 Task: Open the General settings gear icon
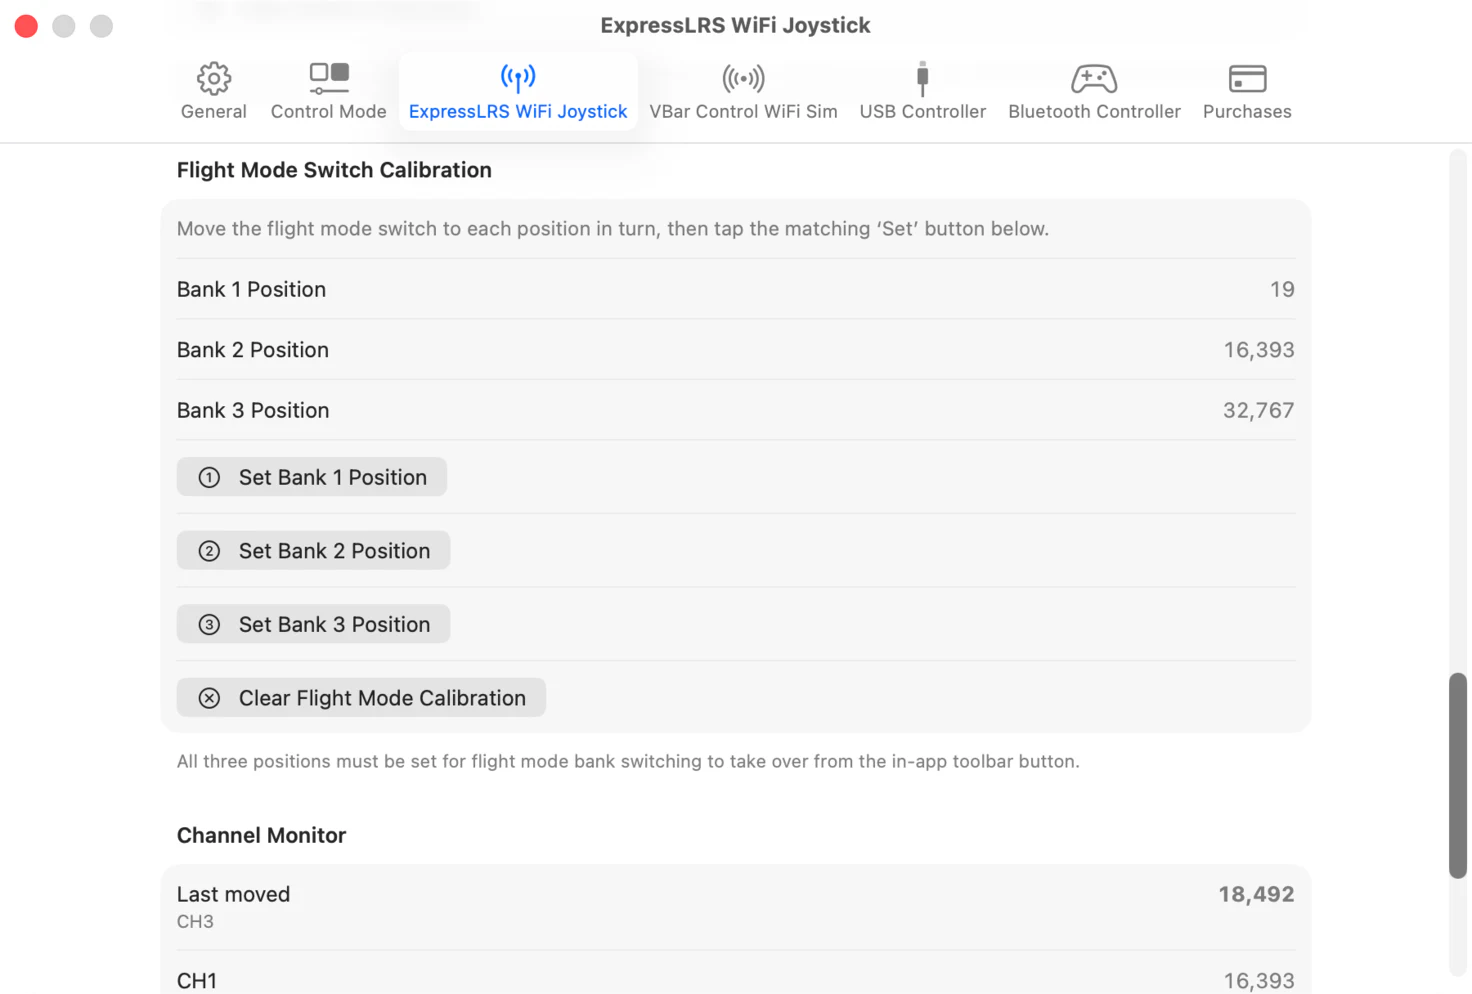coord(213,78)
